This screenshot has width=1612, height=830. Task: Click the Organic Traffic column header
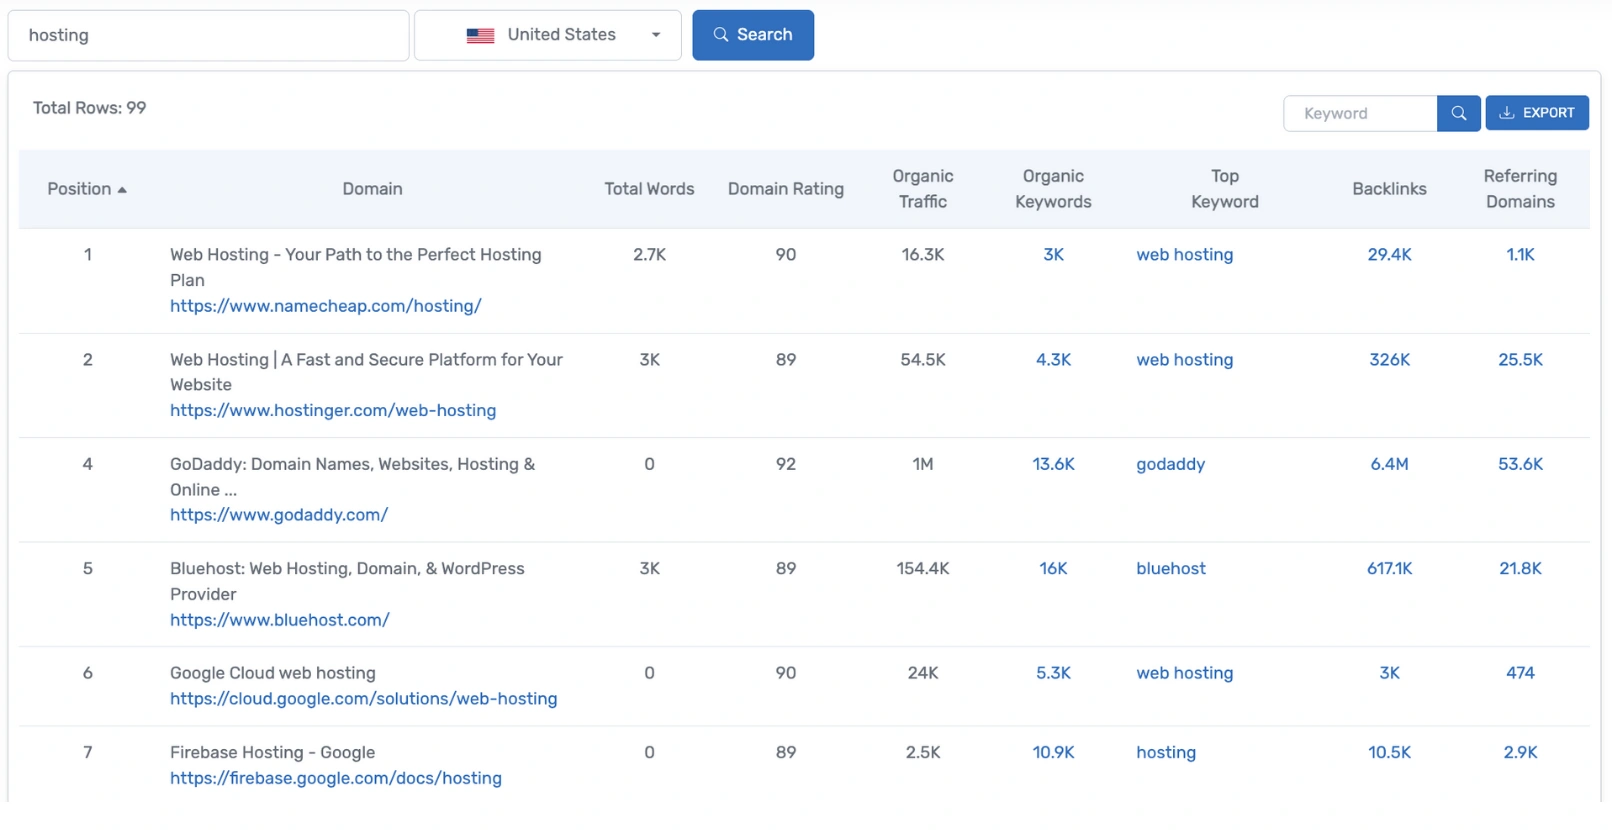[x=923, y=189]
